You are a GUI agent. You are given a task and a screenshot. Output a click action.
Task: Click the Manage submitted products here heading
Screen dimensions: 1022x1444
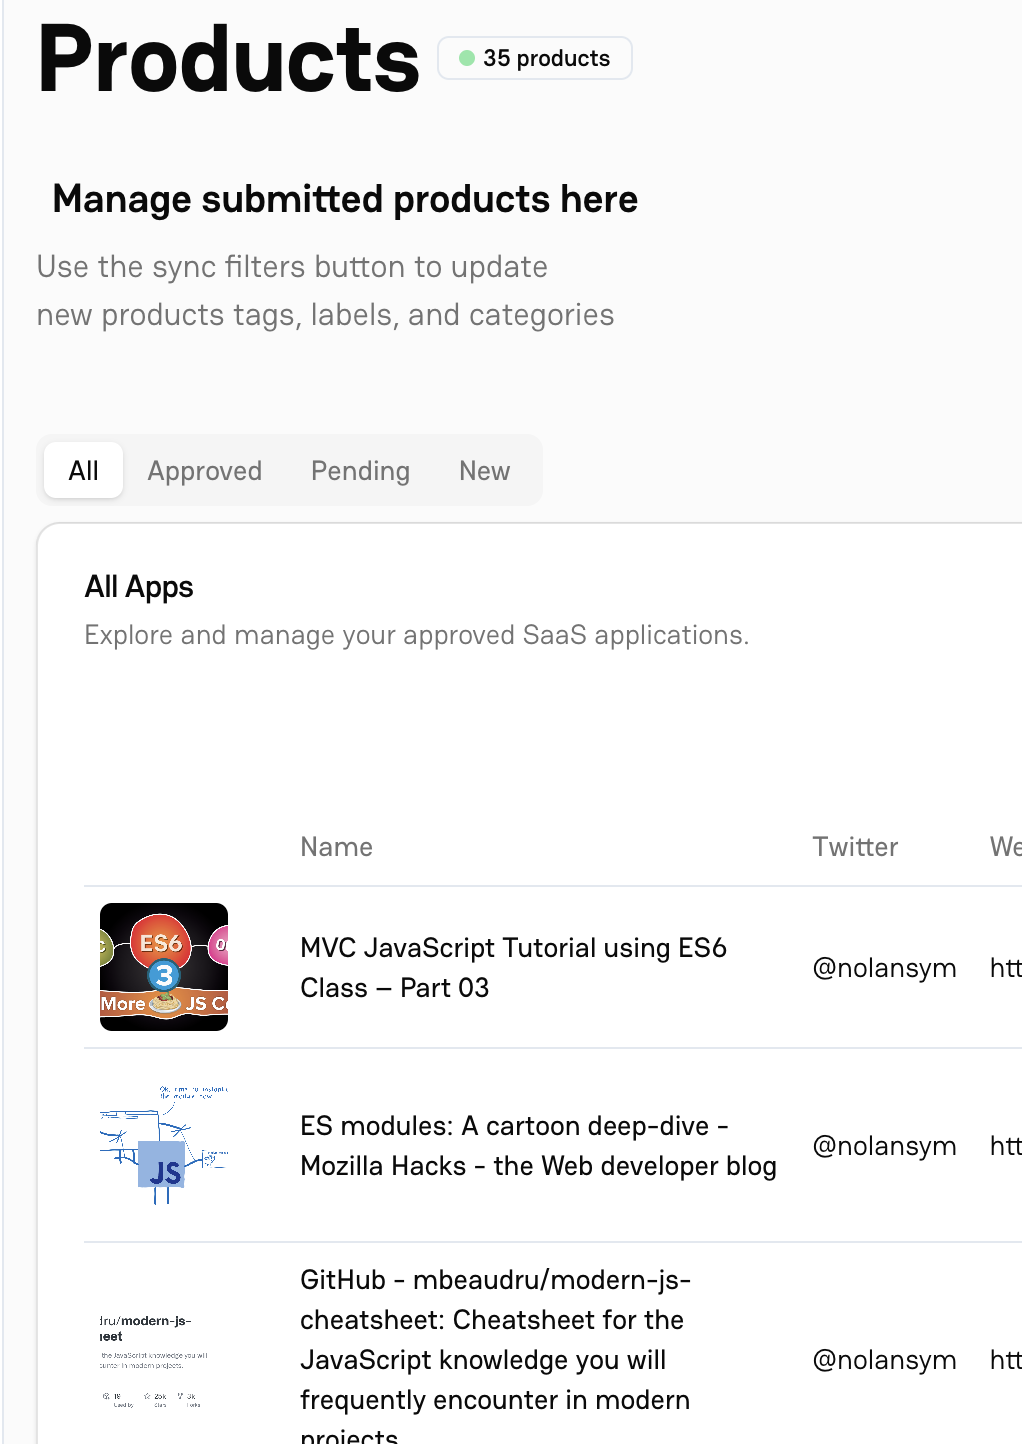click(344, 199)
